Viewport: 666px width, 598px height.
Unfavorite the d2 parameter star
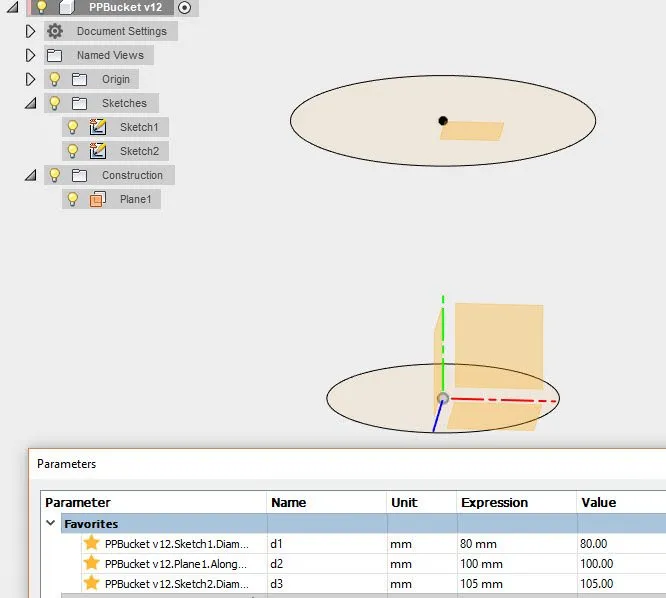(x=91, y=563)
